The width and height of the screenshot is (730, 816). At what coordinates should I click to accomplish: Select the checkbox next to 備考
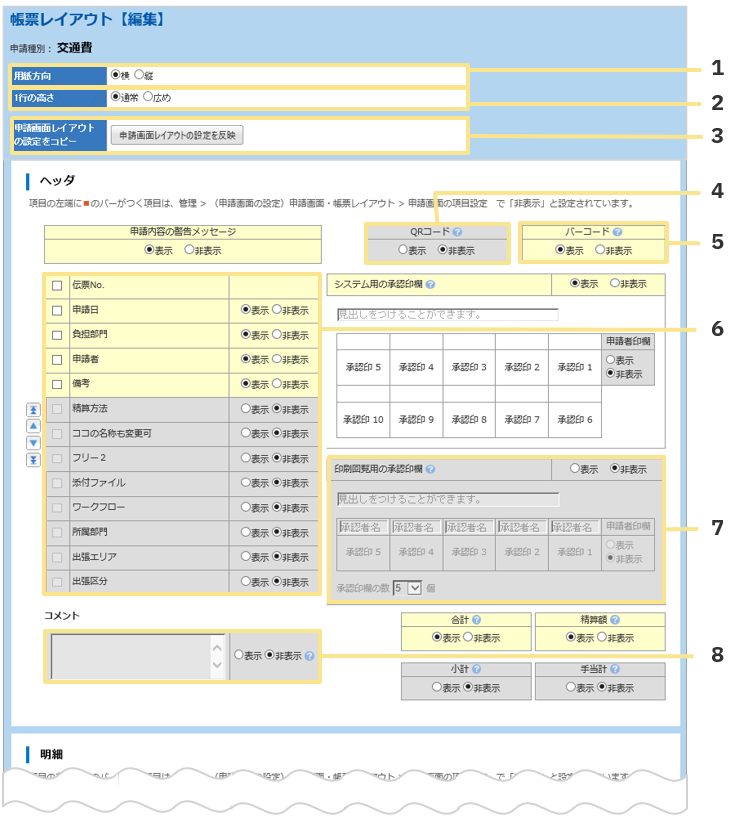click(x=57, y=383)
